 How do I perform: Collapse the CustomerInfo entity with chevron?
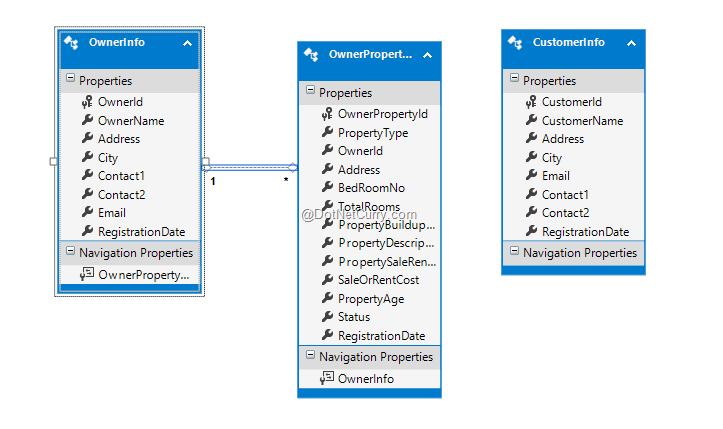click(x=630, y=43)
